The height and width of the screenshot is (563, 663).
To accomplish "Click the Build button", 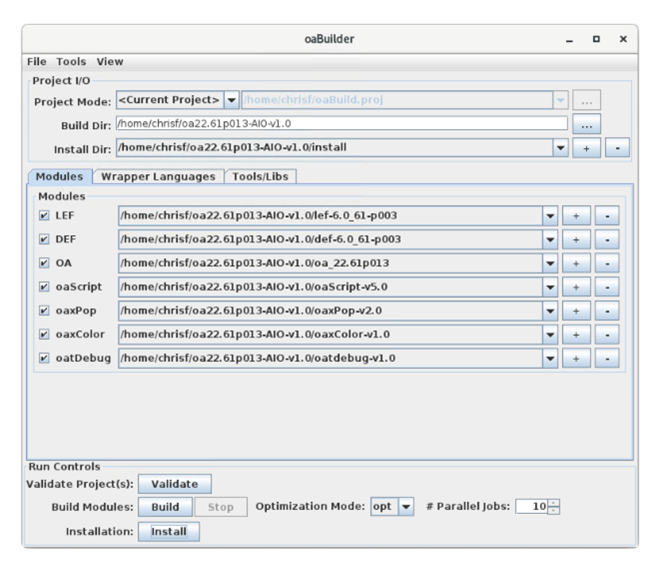I will pos(165,507).
